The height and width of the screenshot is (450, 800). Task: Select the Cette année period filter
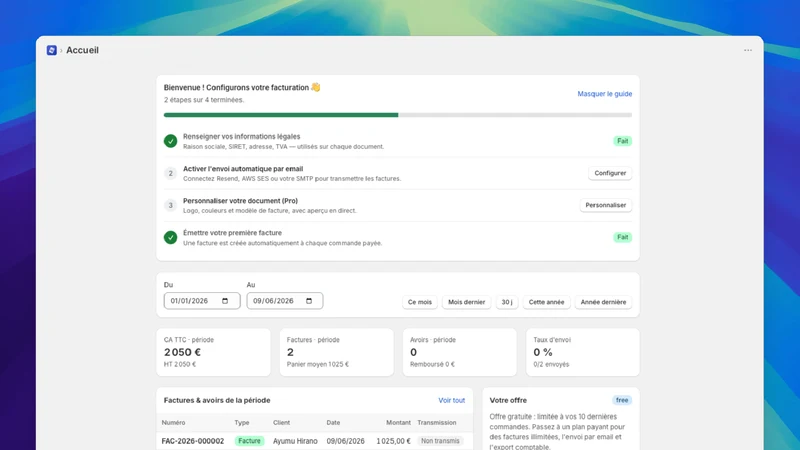546,302
